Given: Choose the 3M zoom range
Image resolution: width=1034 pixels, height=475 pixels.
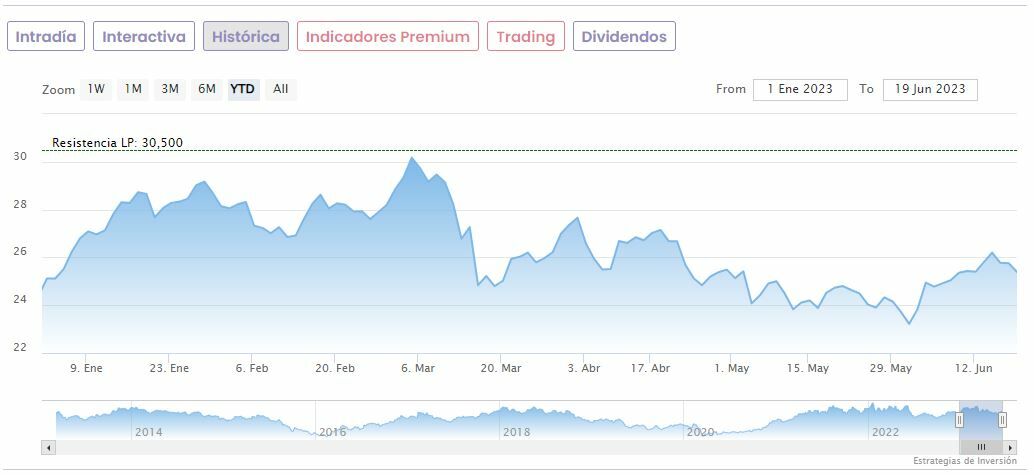Looking at the screenshot, I should pyautogui.click(x=170, y=89).
